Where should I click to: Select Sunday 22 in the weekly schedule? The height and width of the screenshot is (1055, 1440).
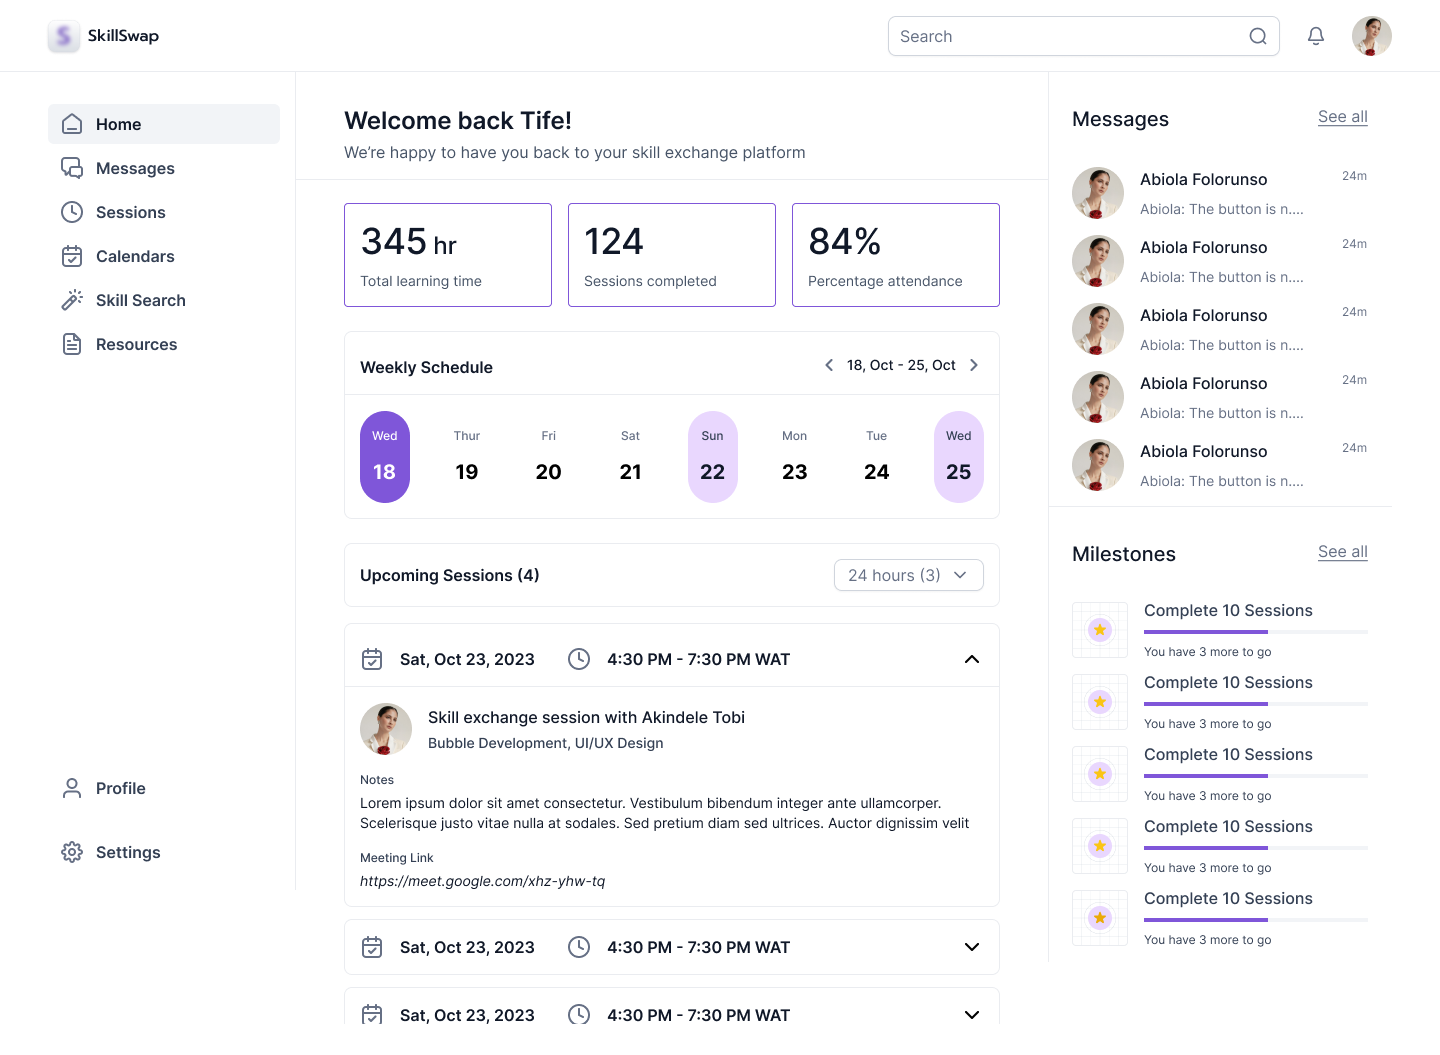click(713, 457)
